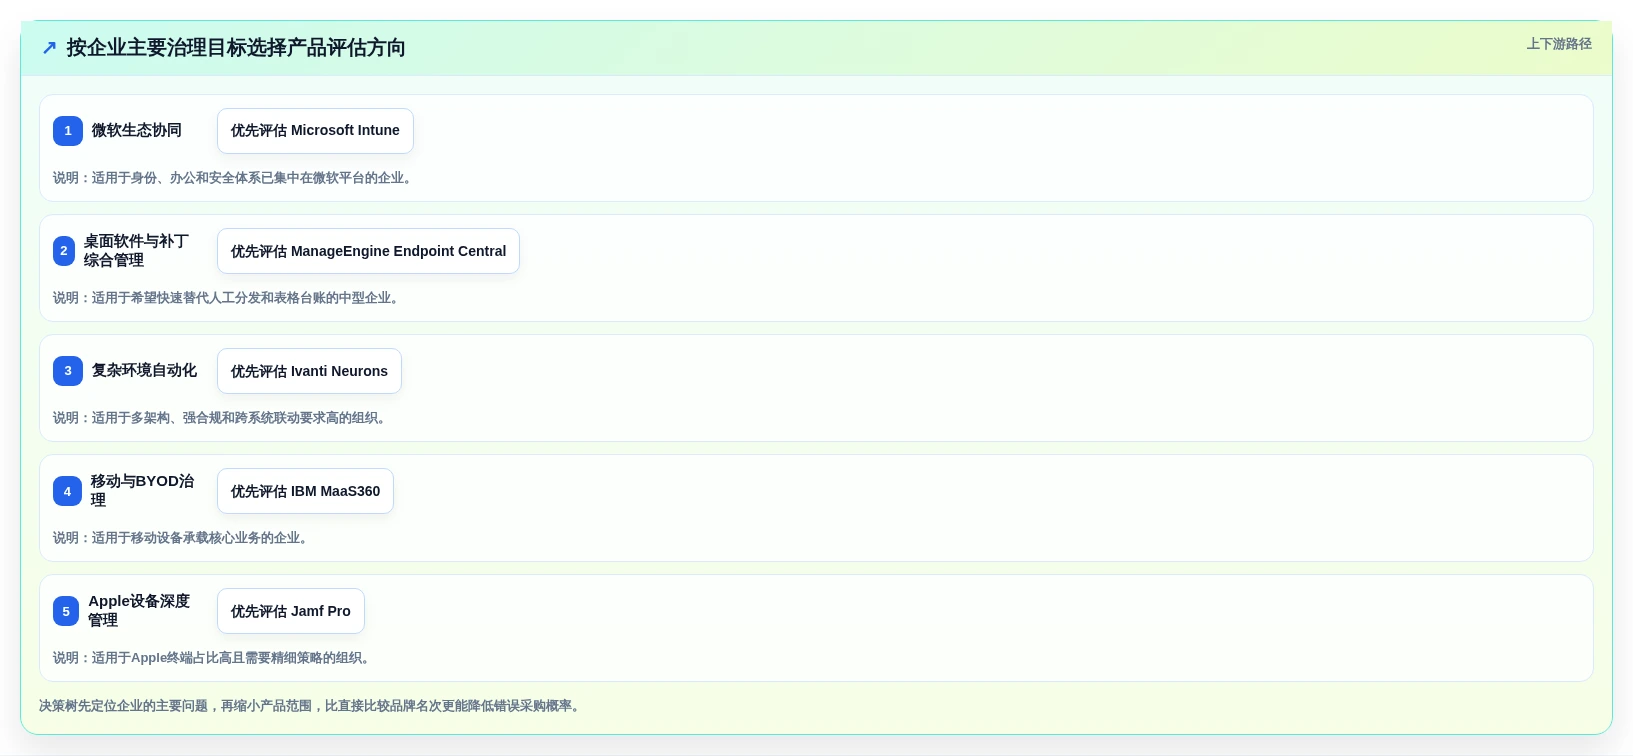Image resolution: width=1633 pixels, height=756 pixels.
Task: Click the number 1 step badge
Action: coord(68,131)
